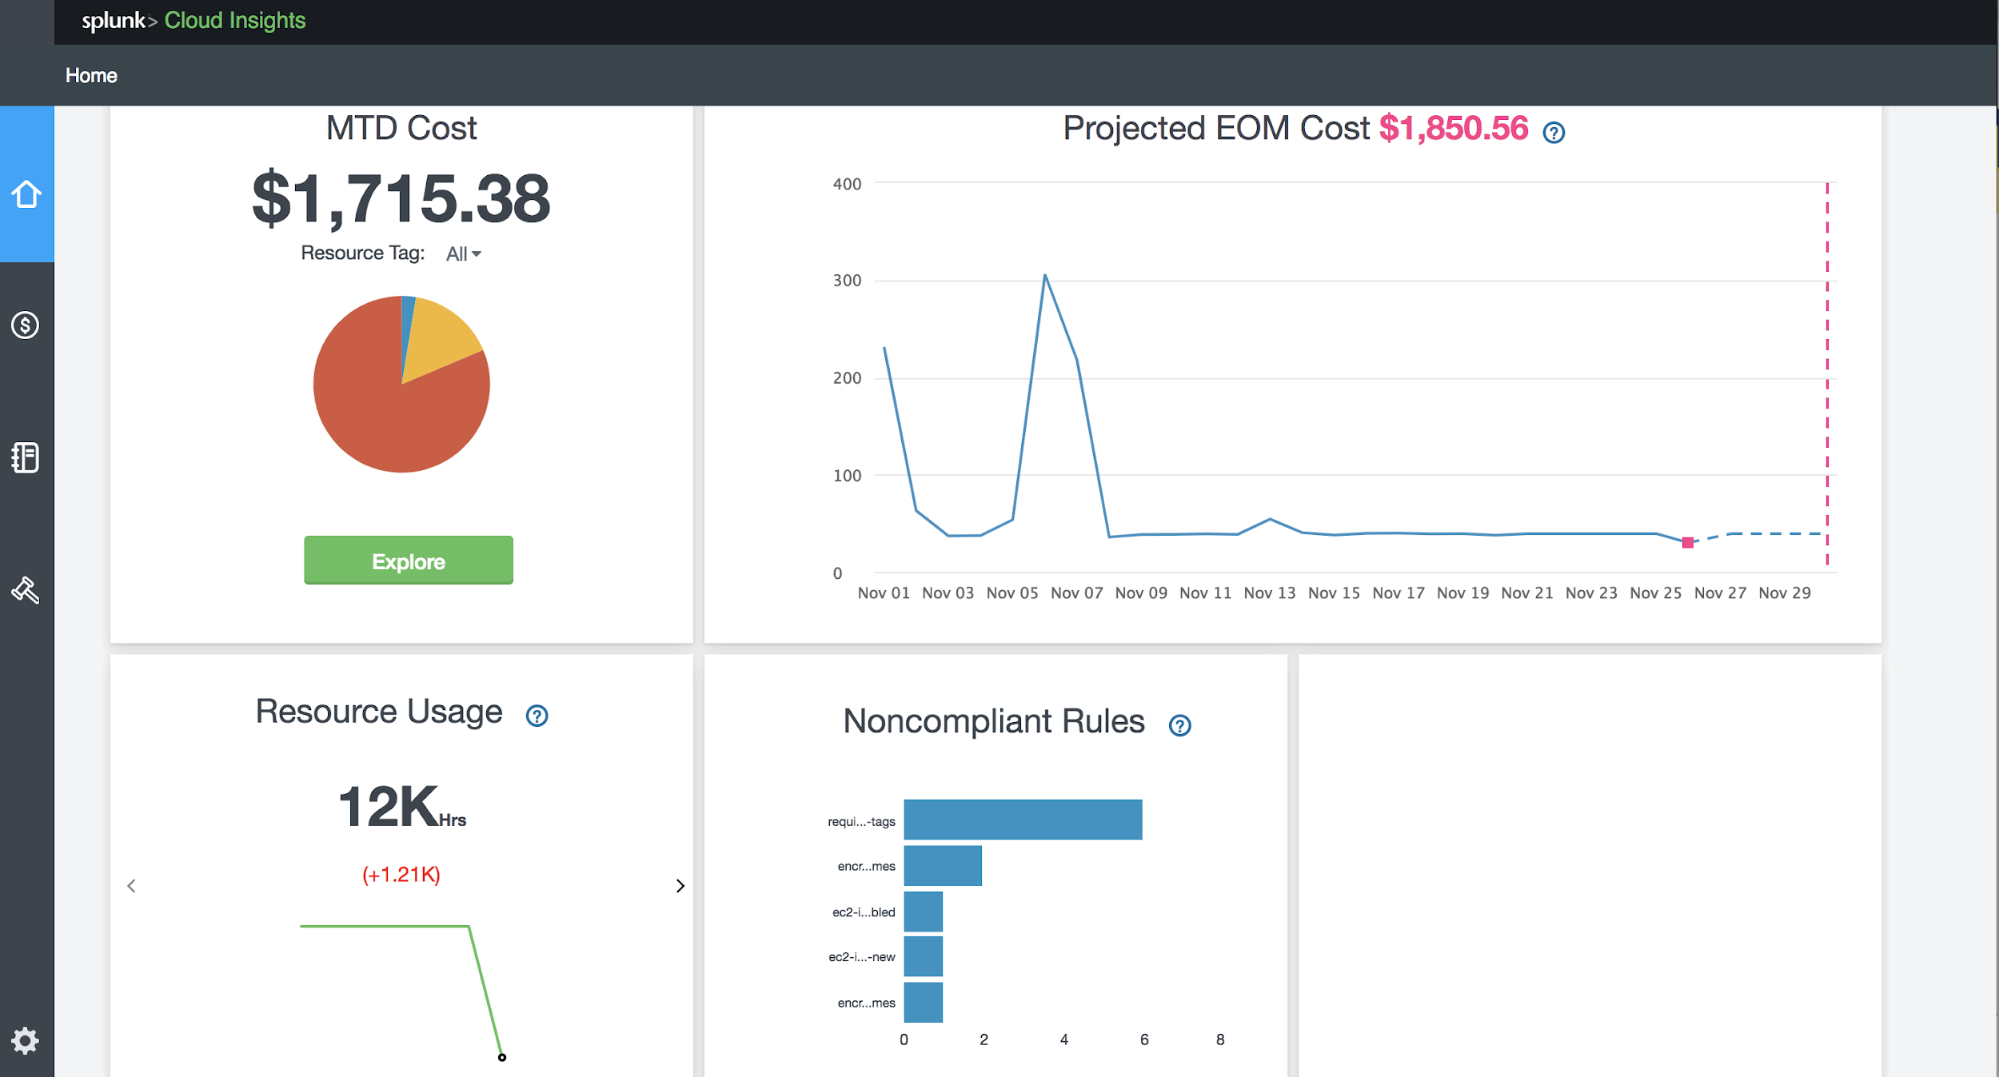The image size is (1999, 1078).
Task: Click the Resource Usage title
Action: 379,712
